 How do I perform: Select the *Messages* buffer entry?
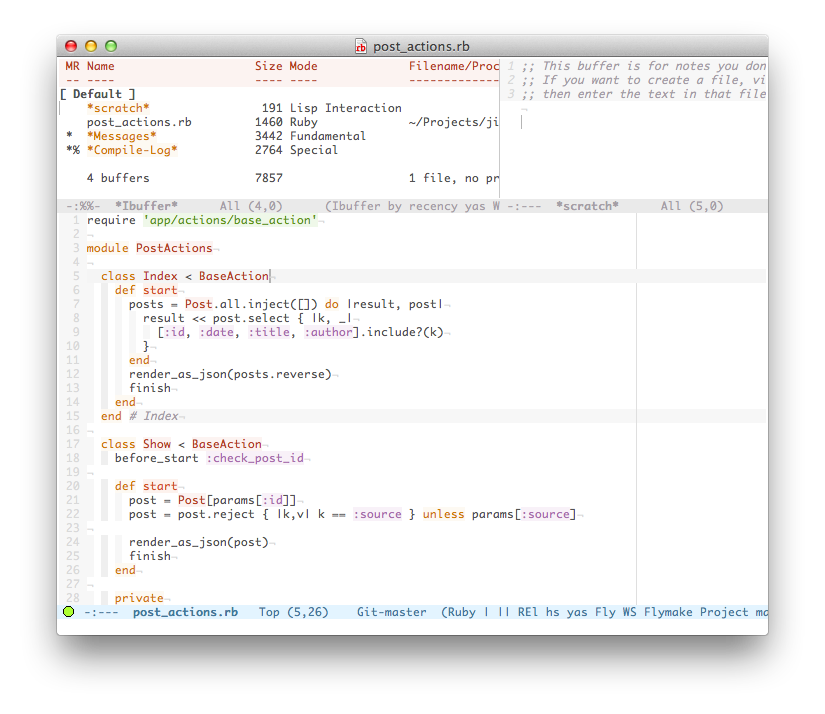(x=121, y=136)
